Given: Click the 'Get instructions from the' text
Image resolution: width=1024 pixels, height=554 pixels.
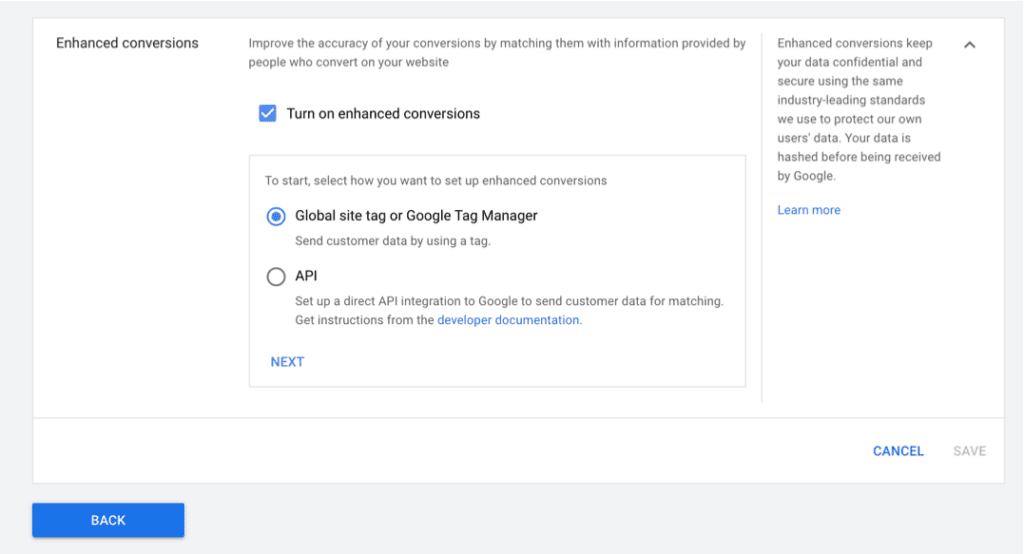Looking at the screenshot, I should [364, 321].
